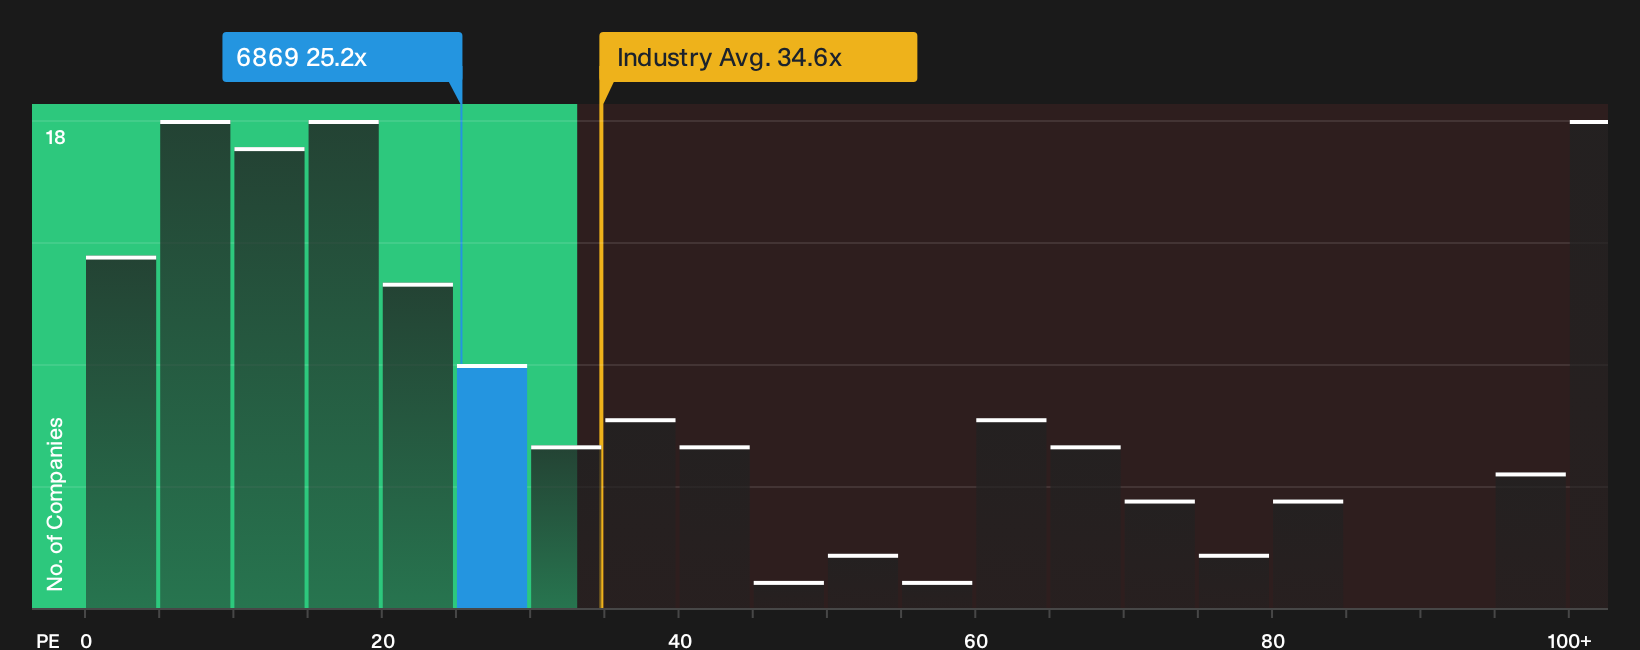Click the 60 x-axis tick label

976,640
